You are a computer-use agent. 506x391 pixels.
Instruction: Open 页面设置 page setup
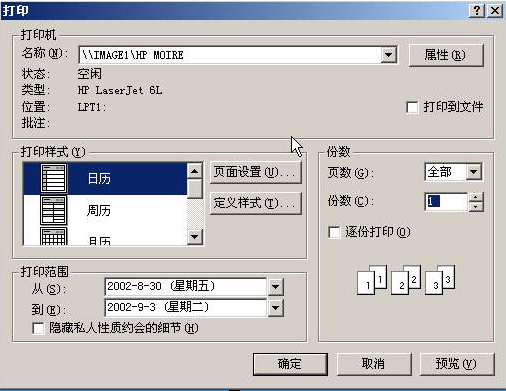click(255, 172)
